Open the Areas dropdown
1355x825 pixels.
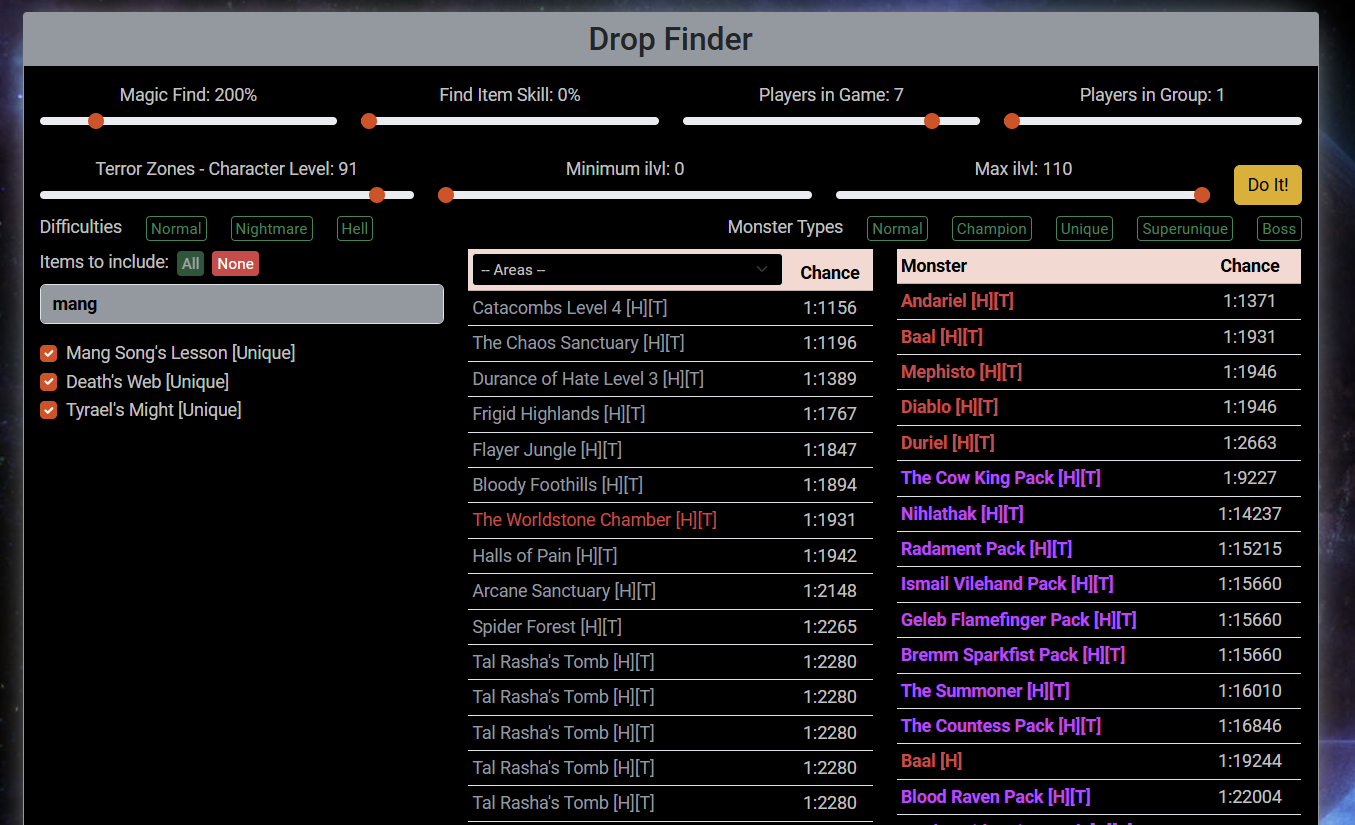pos(627,270)
